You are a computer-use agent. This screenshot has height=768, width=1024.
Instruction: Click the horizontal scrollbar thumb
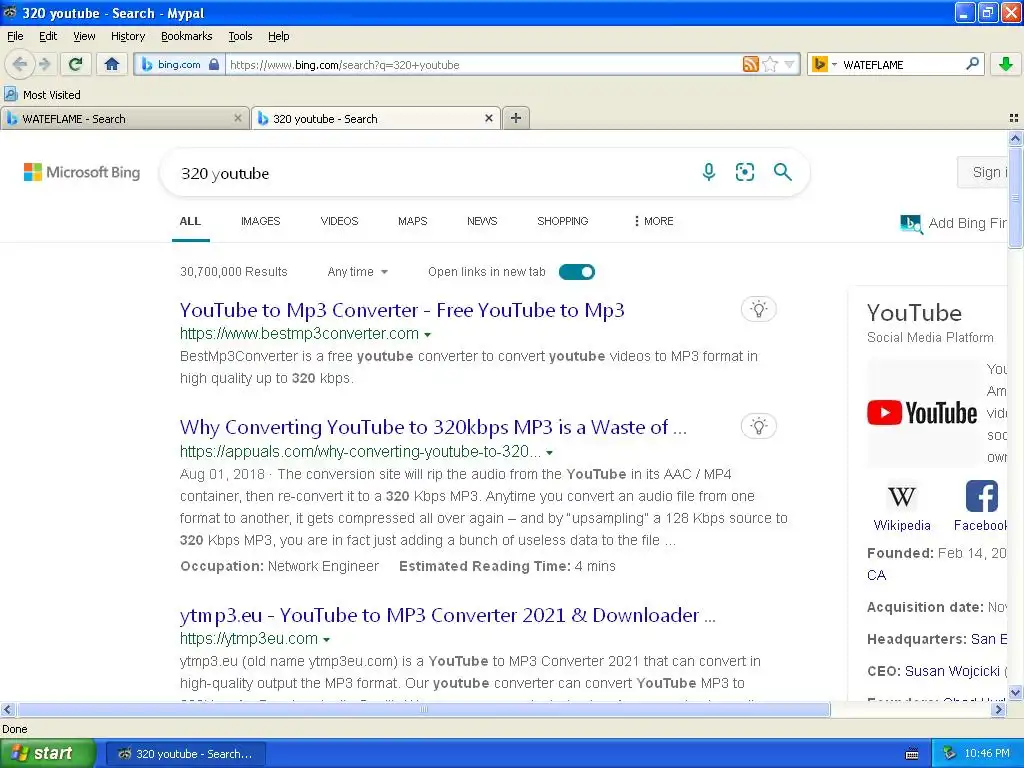click(x=423, y=709)
